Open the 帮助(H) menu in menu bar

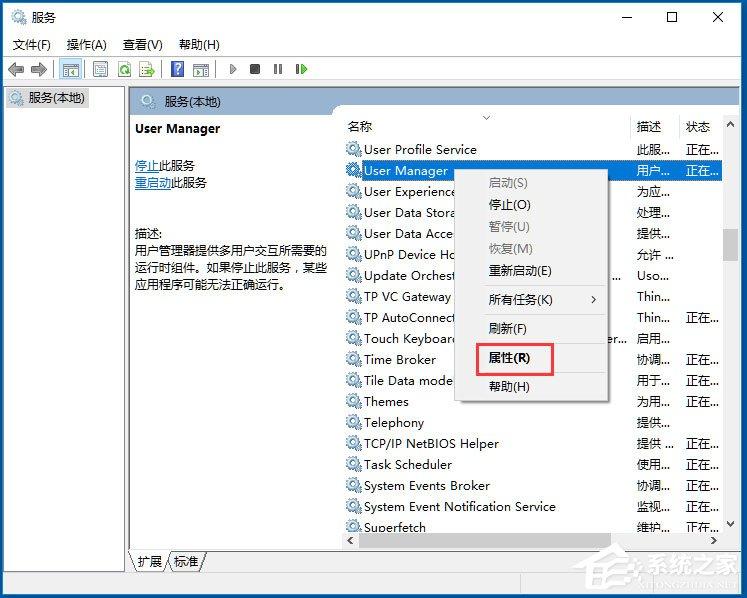199,45
